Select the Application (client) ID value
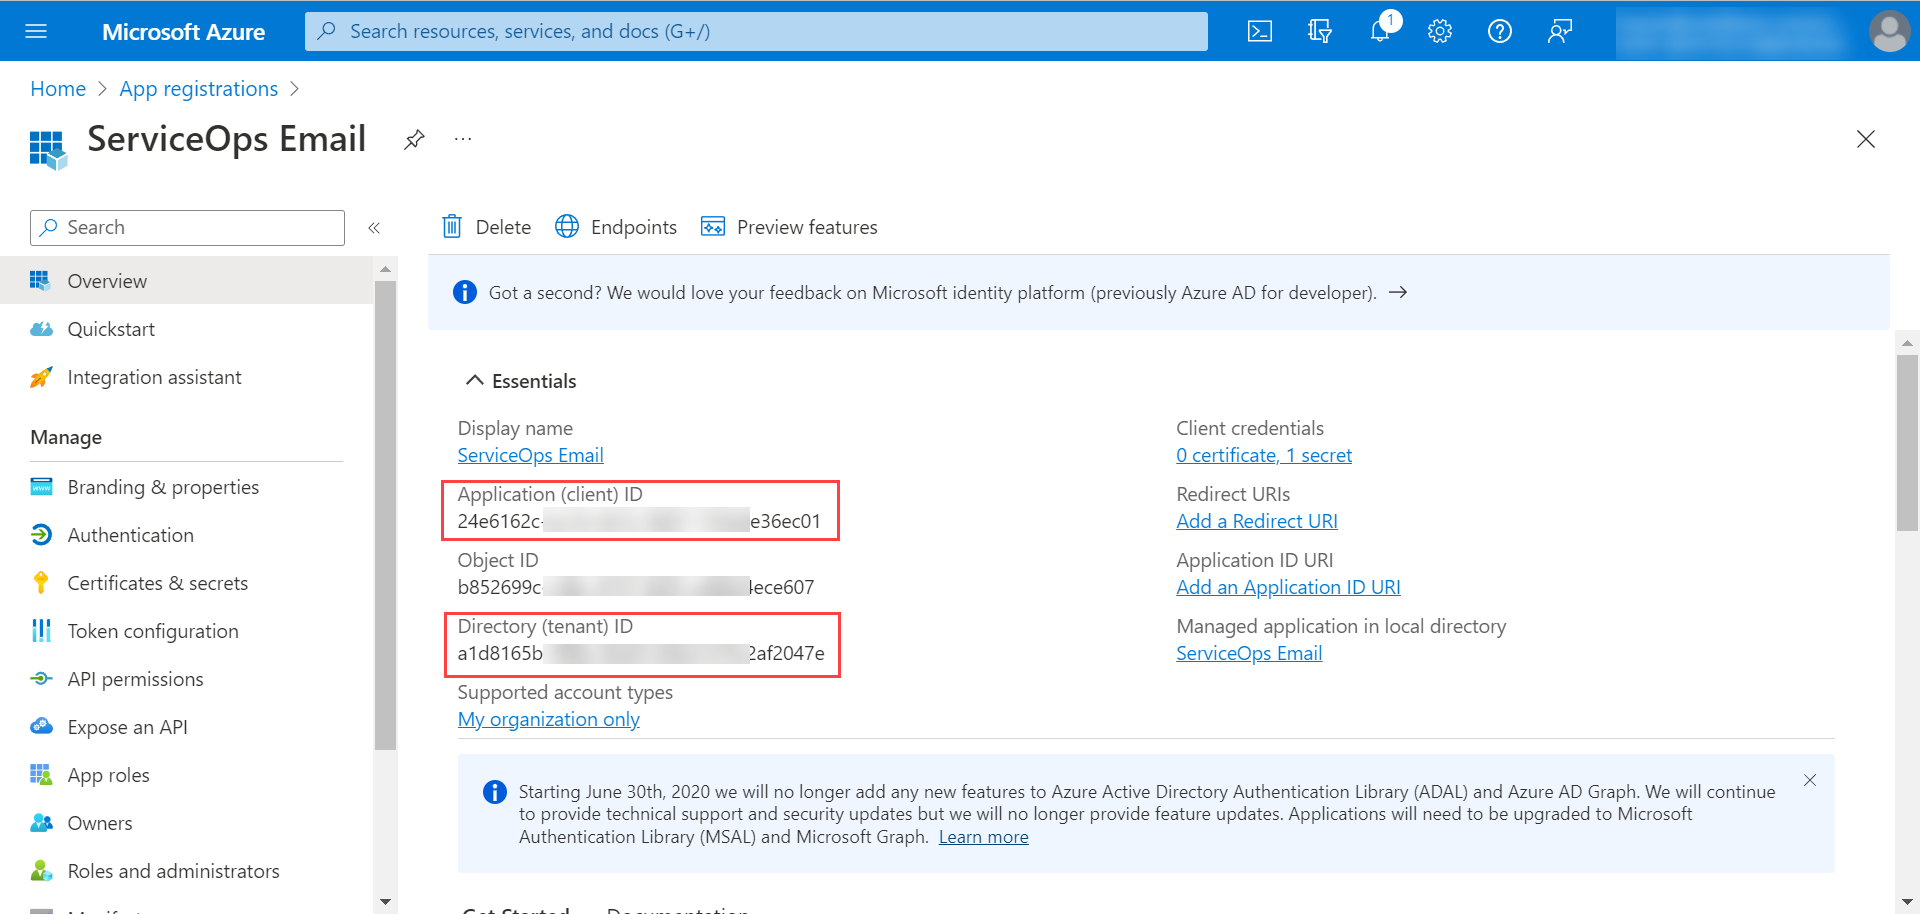Image resolution: width=1920 pixels, height=914 pixels. (639, 521)
